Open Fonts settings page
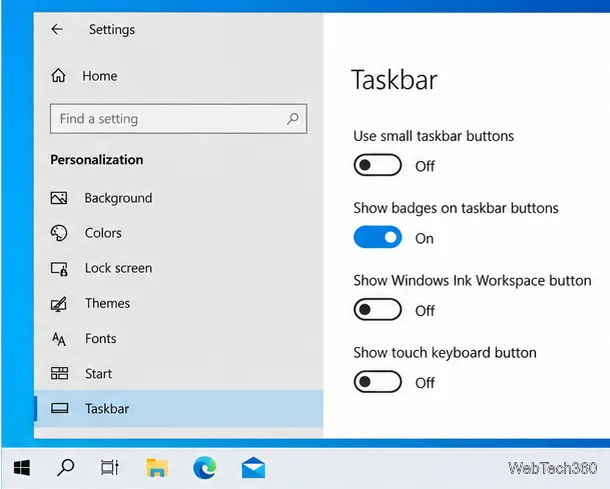 (179, 338)
